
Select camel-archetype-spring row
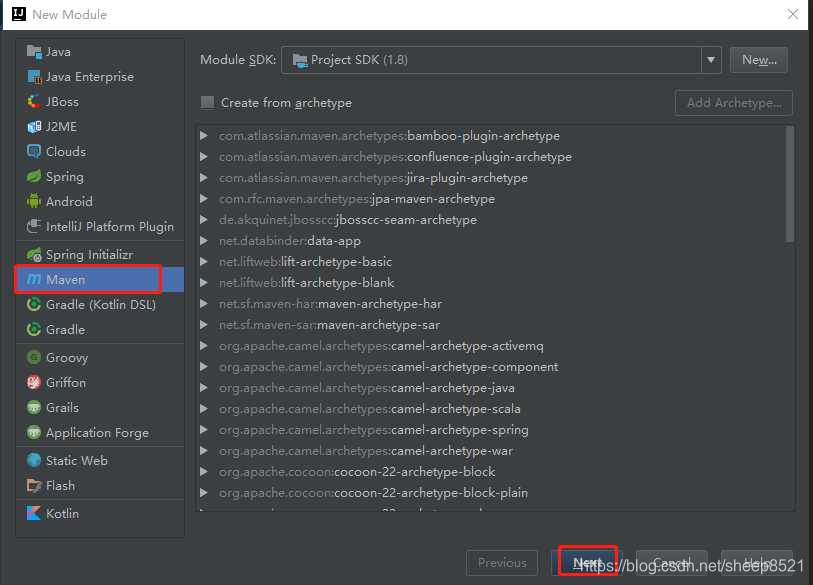(x=490, y=430)
